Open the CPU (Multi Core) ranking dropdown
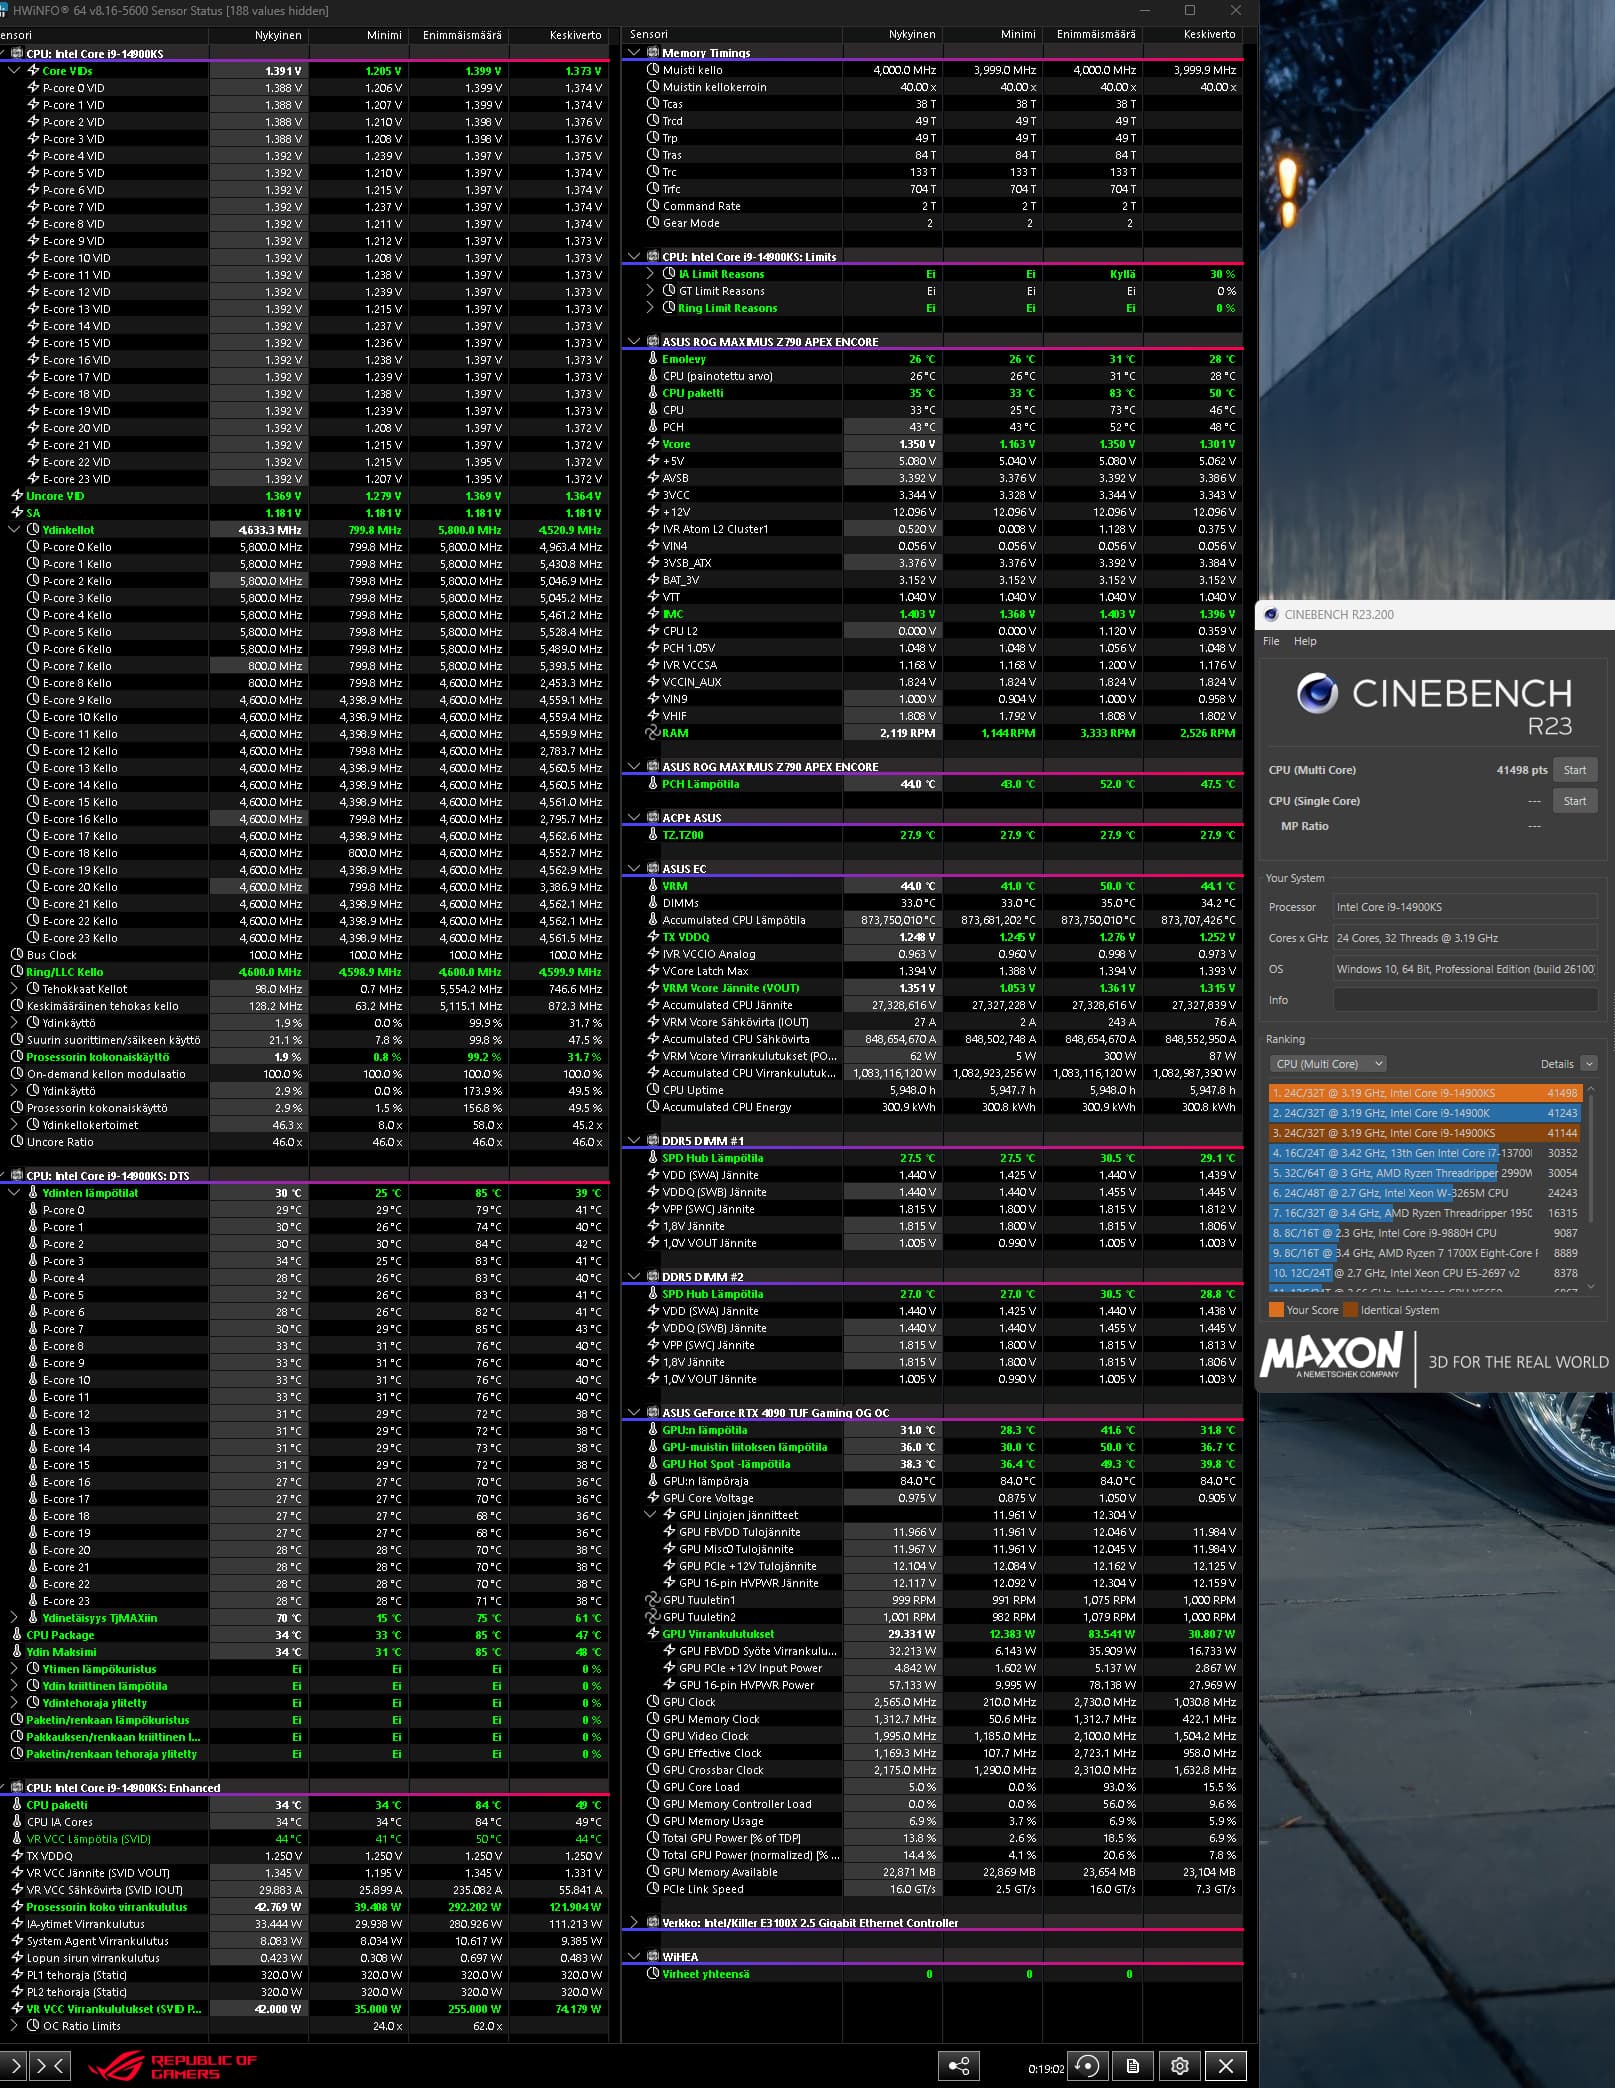This screenshot has height=2088, width=1615. 1328,1064
